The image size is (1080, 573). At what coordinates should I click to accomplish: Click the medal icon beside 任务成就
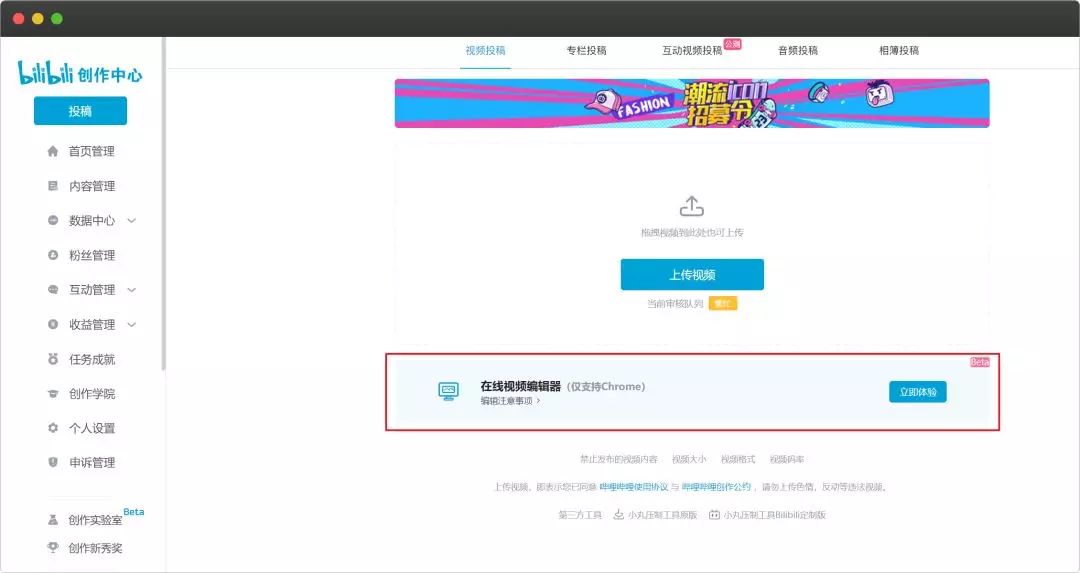coord(53,359)
